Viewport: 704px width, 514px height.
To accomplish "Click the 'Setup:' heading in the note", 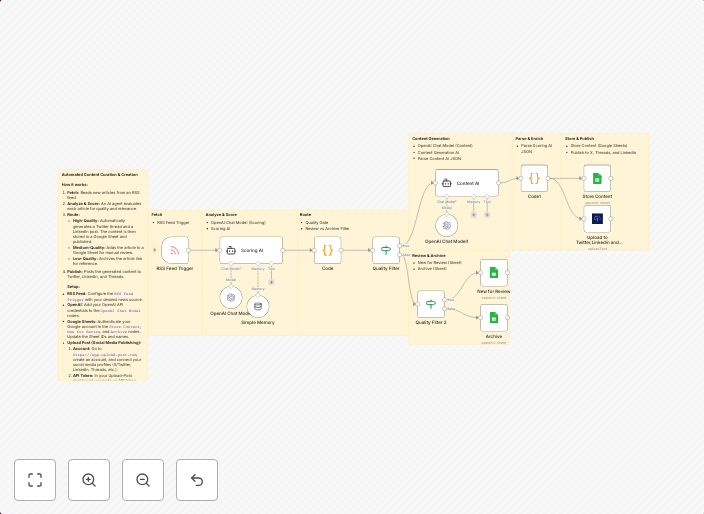I will [74, 286].
